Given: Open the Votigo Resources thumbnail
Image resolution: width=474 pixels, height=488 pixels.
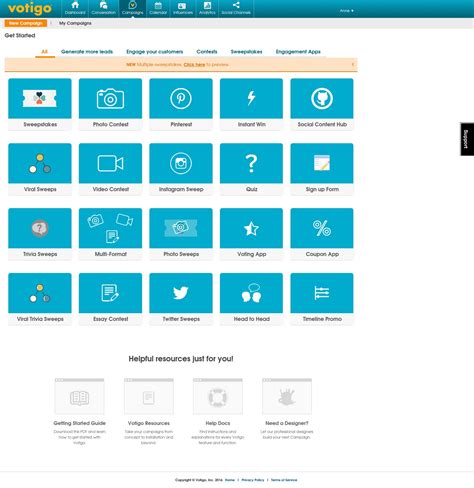Looking at the screenshot, I should click(149, 396).
